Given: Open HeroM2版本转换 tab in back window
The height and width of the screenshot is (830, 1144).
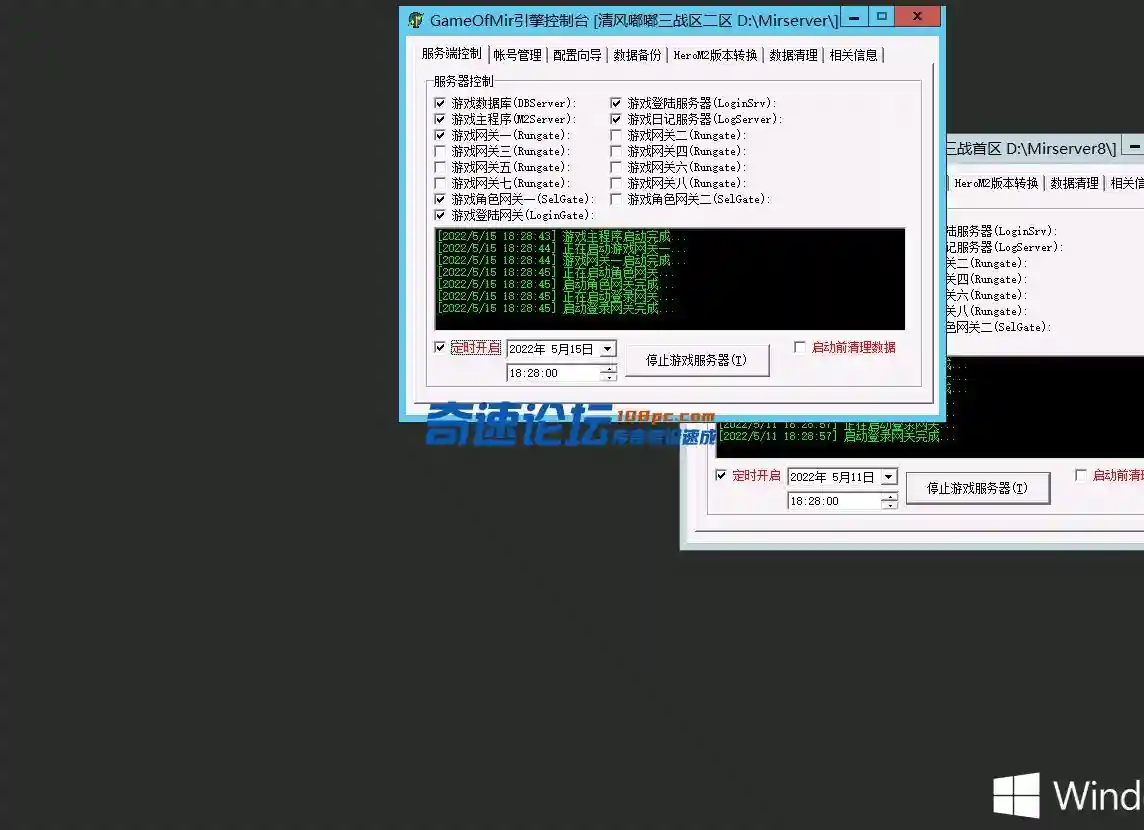Looking at the screenshot, I should pos(995,183).
